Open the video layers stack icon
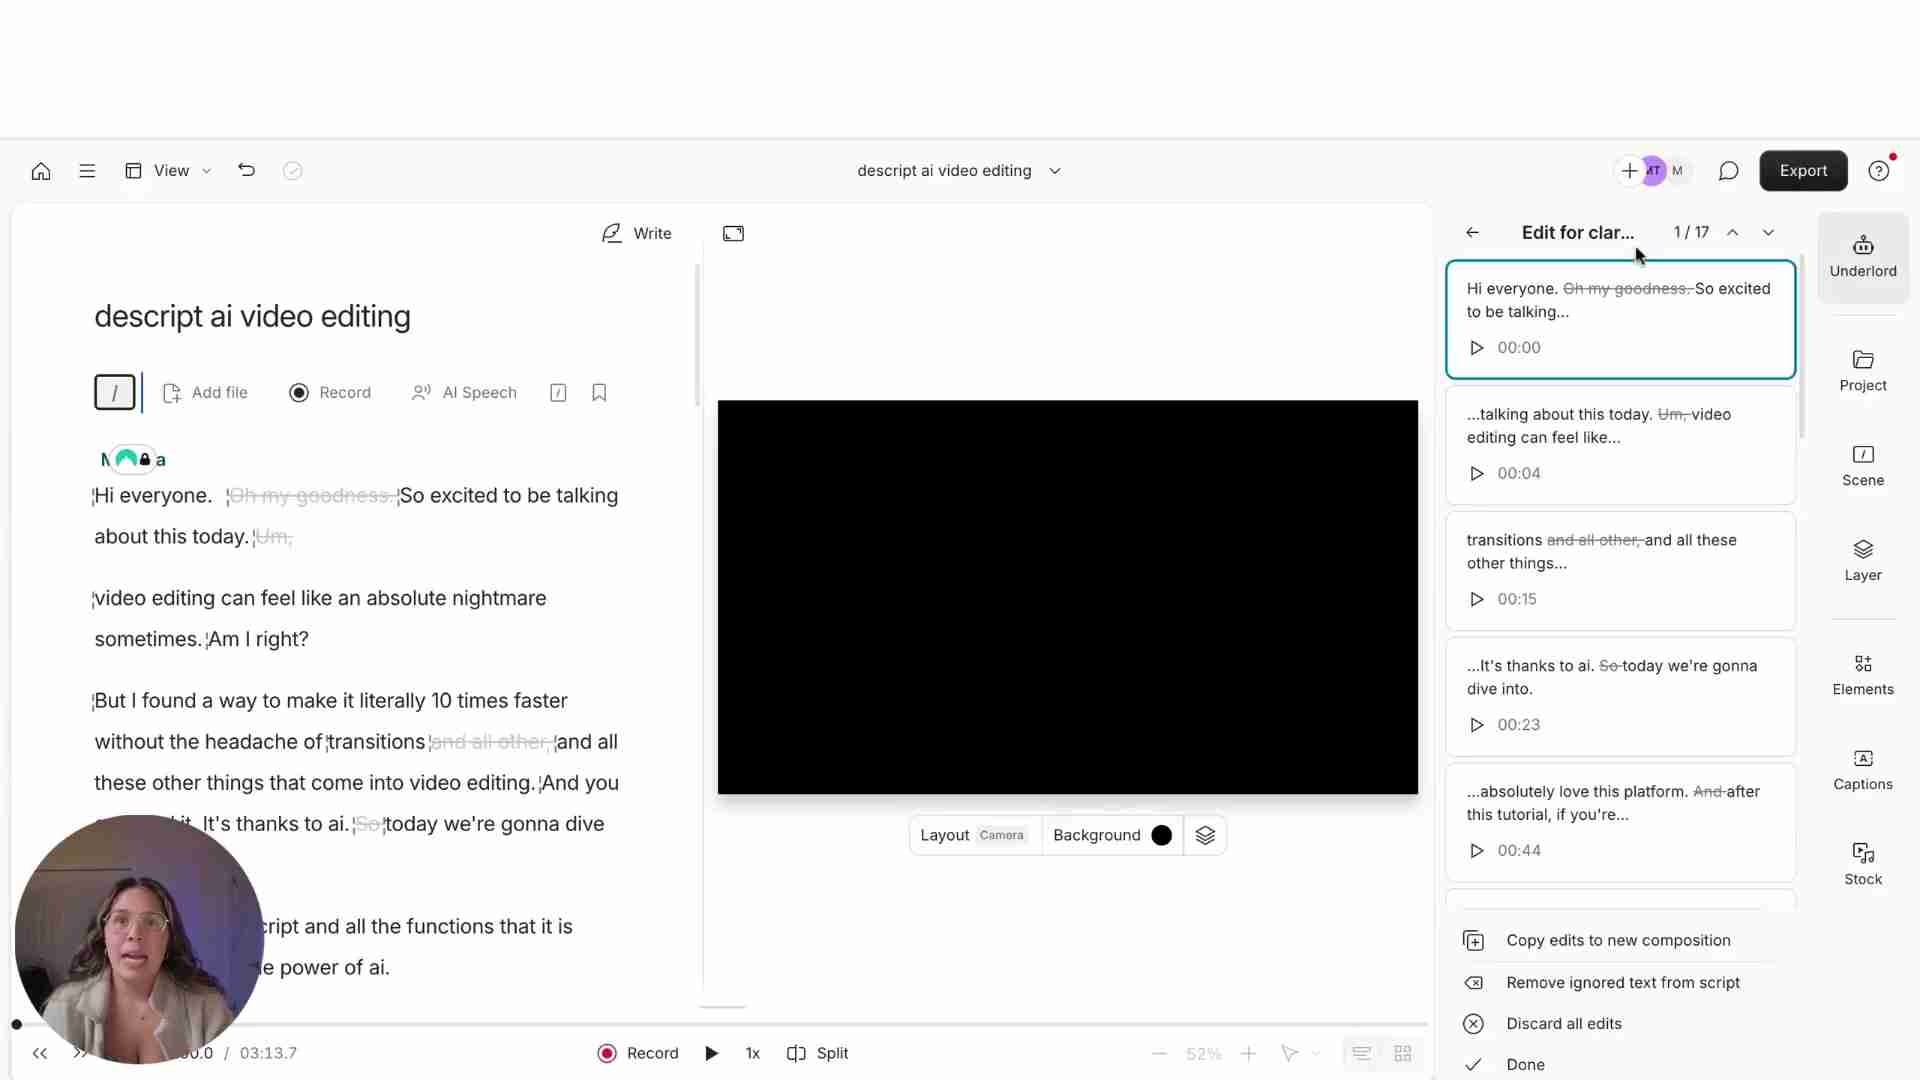 click(x=1205, y=835)
